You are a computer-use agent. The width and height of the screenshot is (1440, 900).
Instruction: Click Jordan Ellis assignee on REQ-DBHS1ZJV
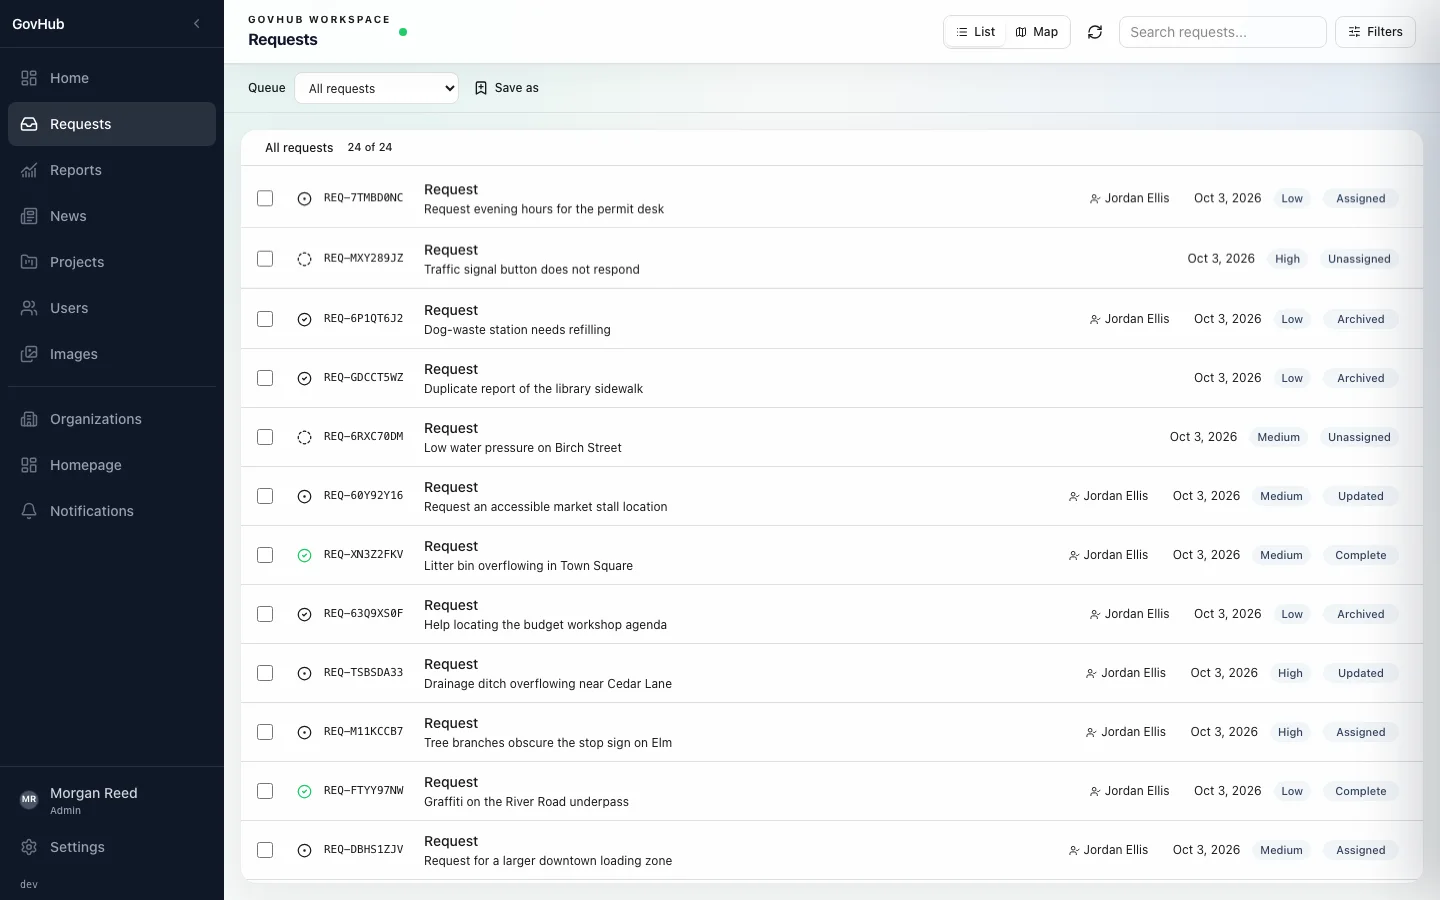point(1108,850)
